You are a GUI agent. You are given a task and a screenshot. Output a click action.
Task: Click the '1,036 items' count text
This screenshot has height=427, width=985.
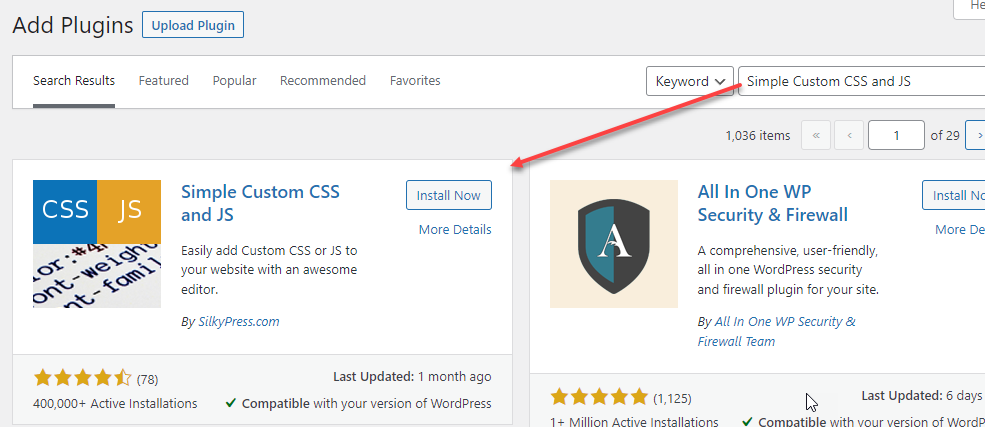tap(758, 135)
